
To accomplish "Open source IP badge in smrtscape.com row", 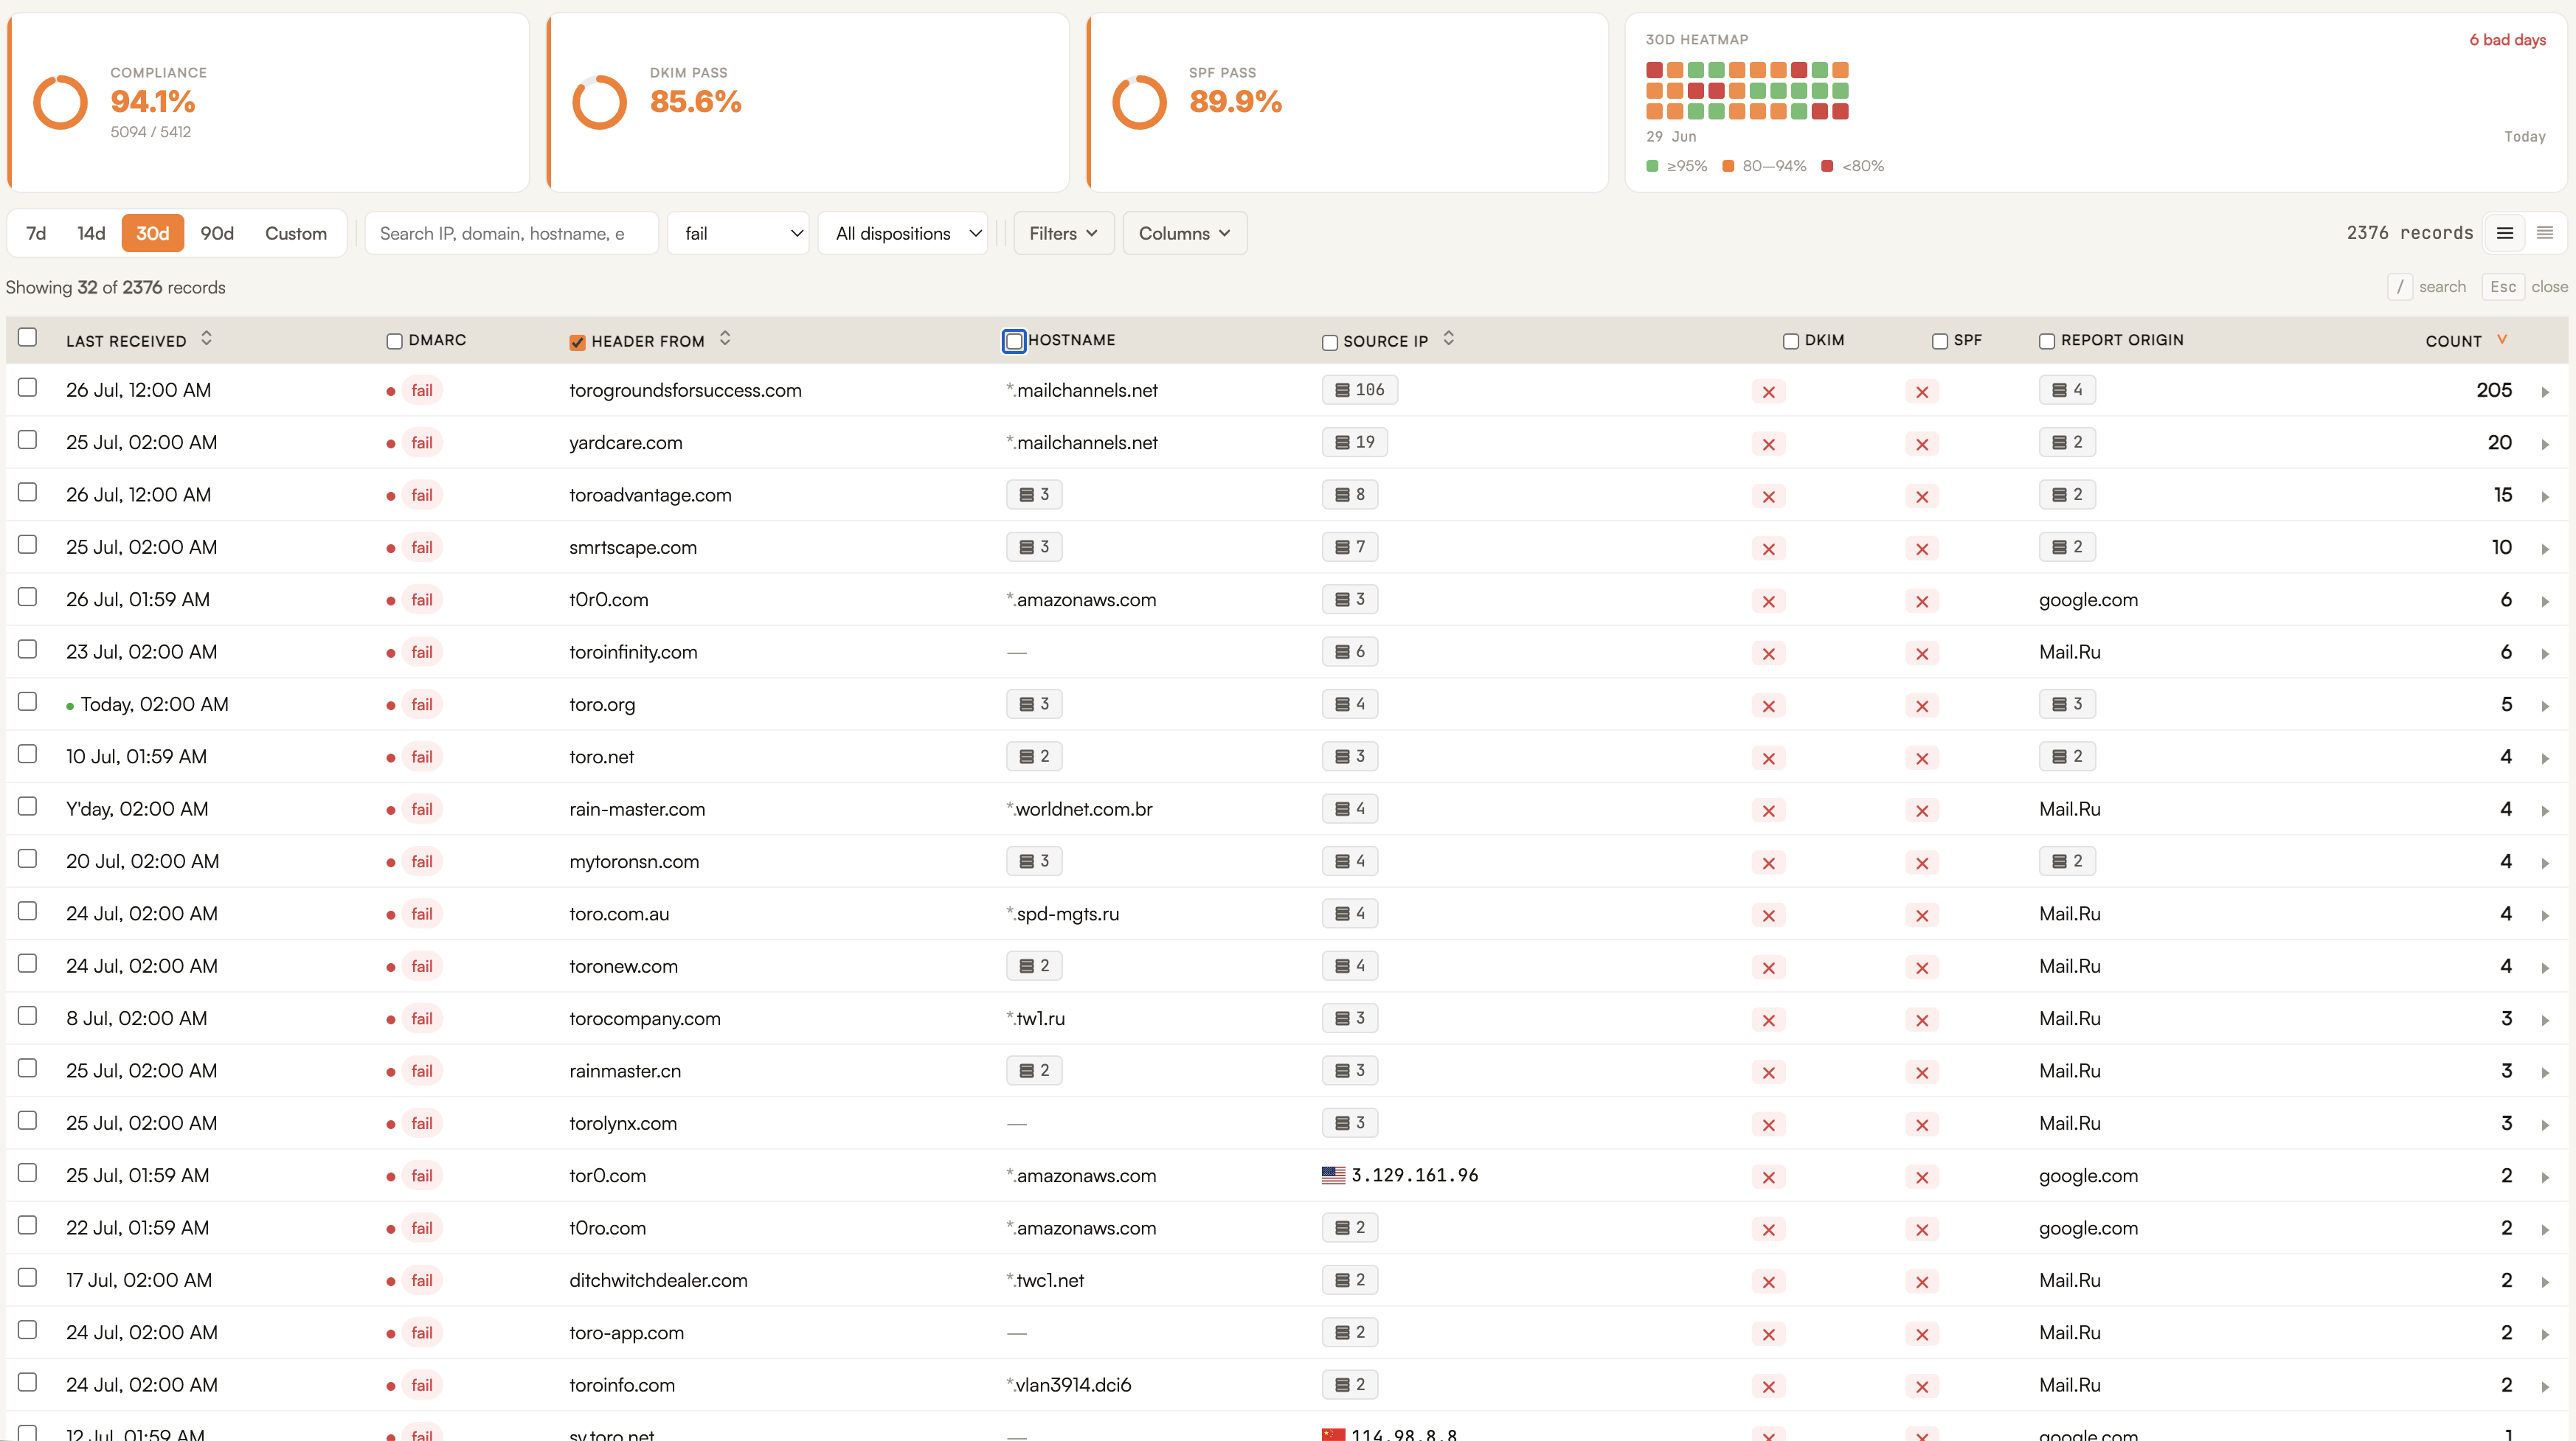I will coord(1350,547).
